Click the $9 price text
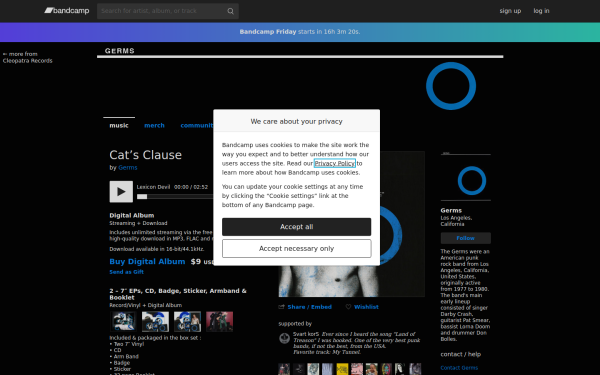 (x=196, y=261)
